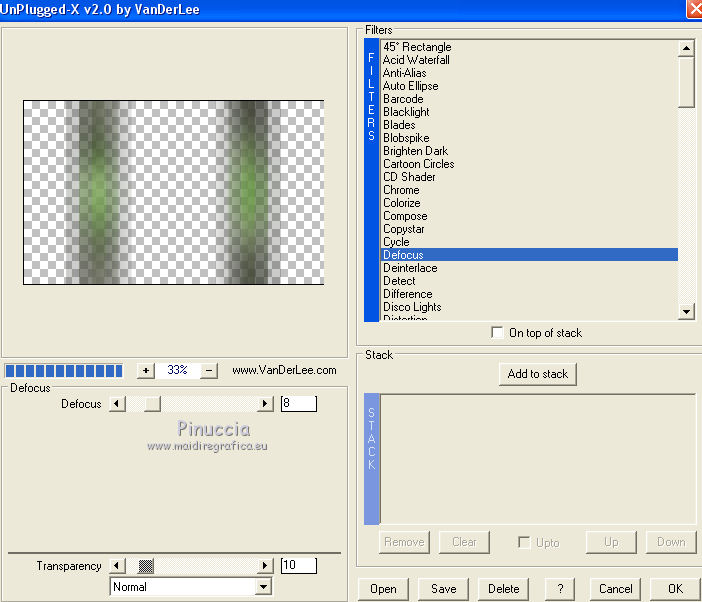Click the Filters list scroll-down arrow

[x=686, y=311]
